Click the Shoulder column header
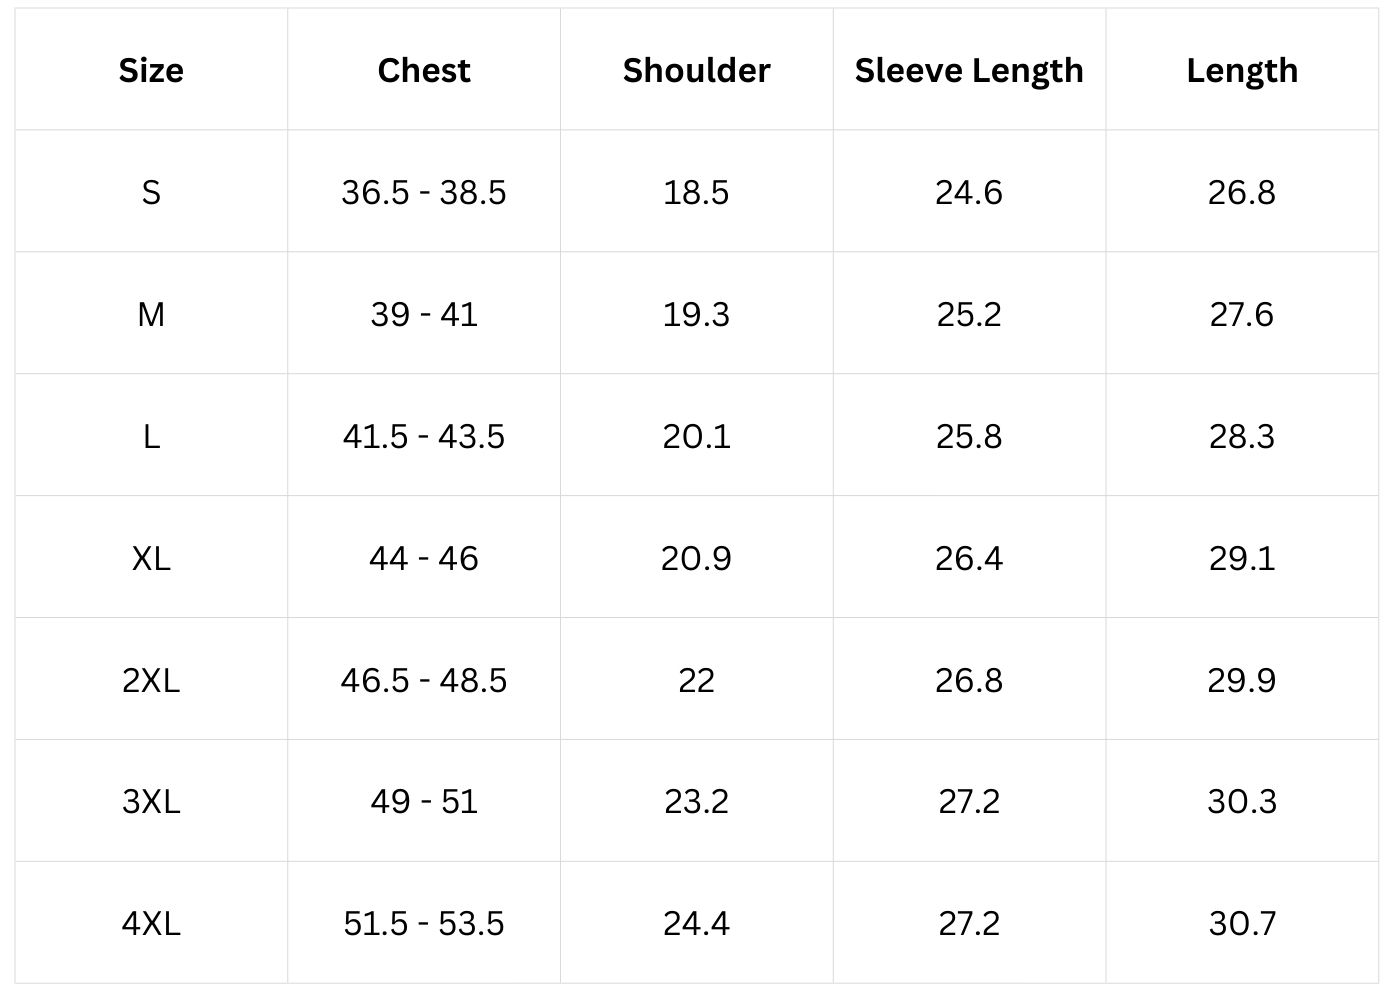Image resolution: width=1400 pixels, height=1000 pixels. pyautogui.click(x=696, y=70)
